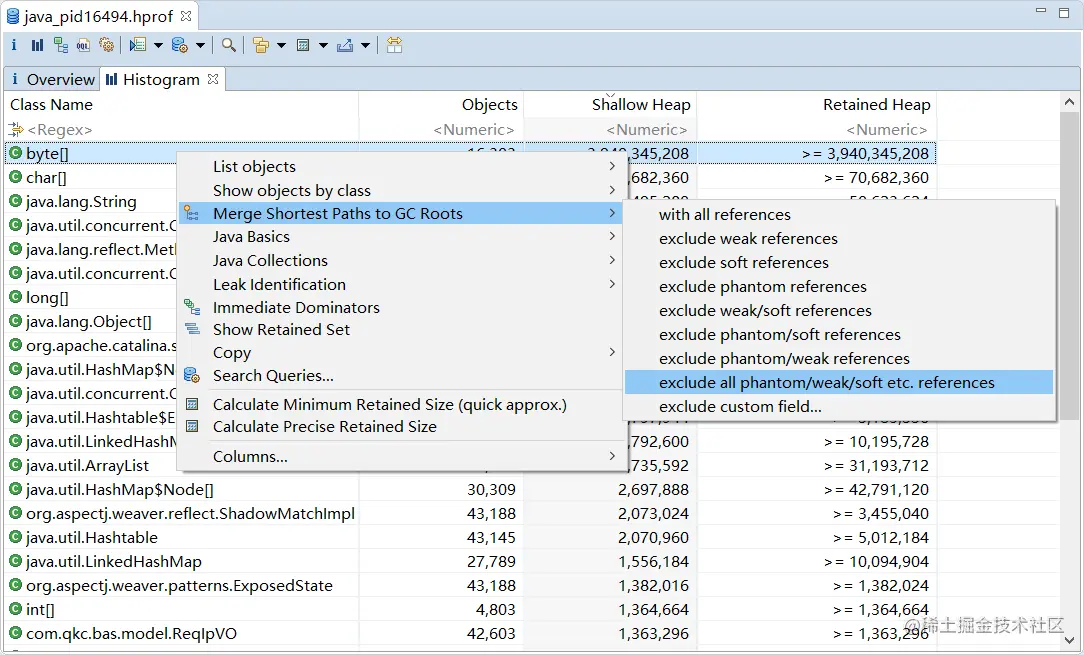Click the compare tables toolbar icon

(x=394, y=45)
